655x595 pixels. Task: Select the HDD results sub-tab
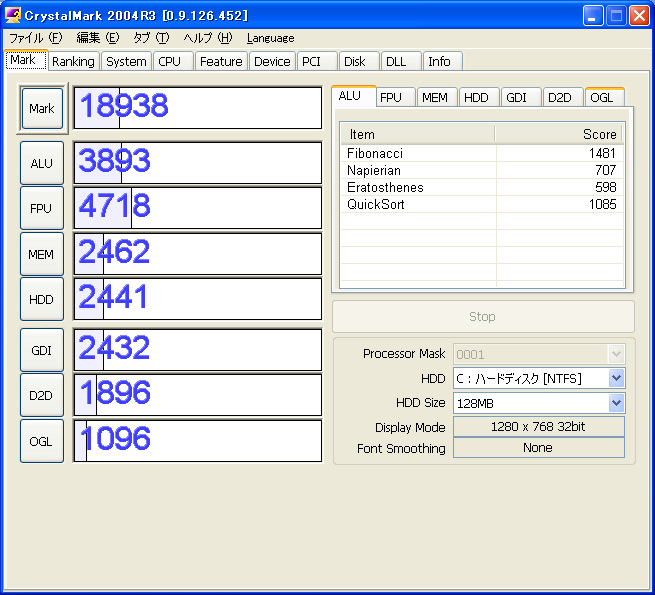(479, 97)
